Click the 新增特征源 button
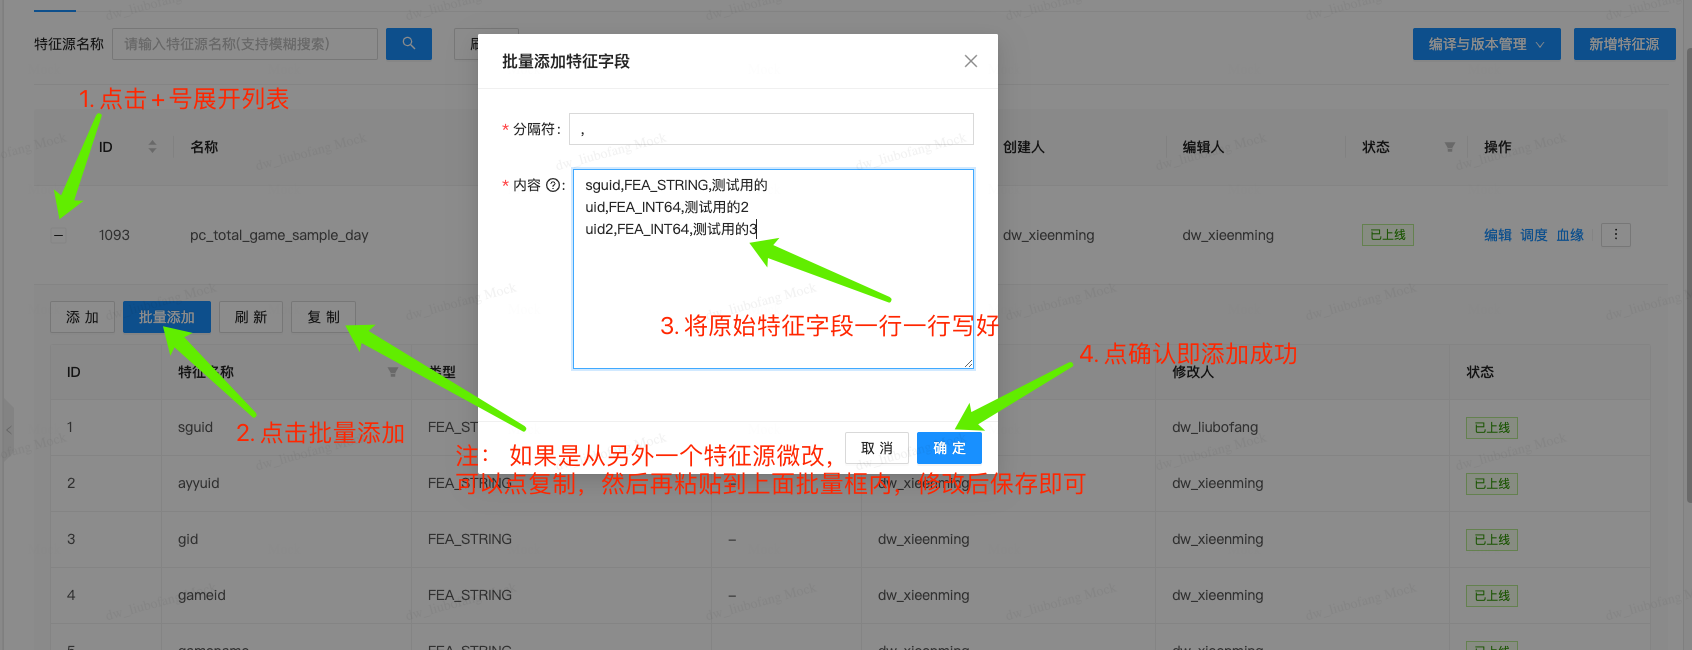The width and height of the screenshot is (1692, 650). 1623,44
